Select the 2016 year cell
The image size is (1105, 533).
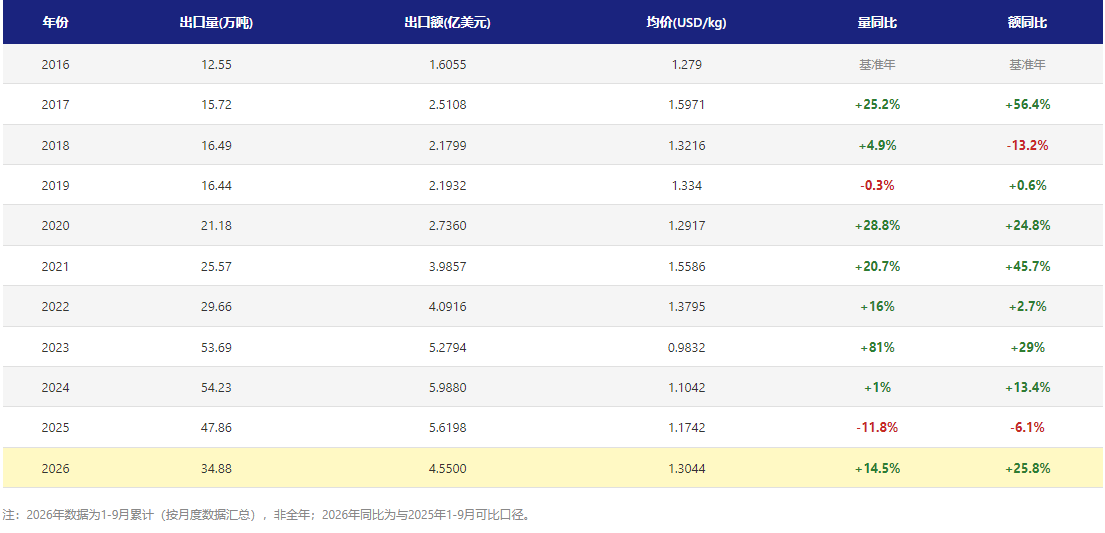56,64
